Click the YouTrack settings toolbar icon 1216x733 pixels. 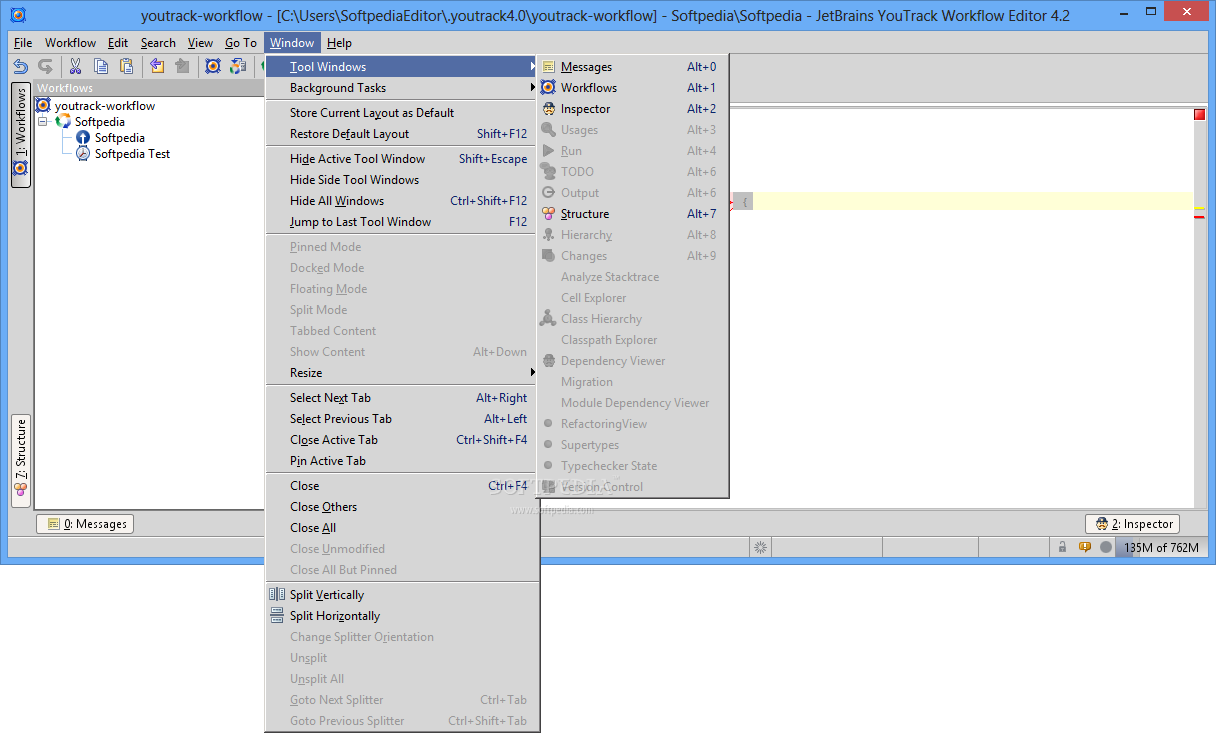pyautogui.click(x=213, y=66)
